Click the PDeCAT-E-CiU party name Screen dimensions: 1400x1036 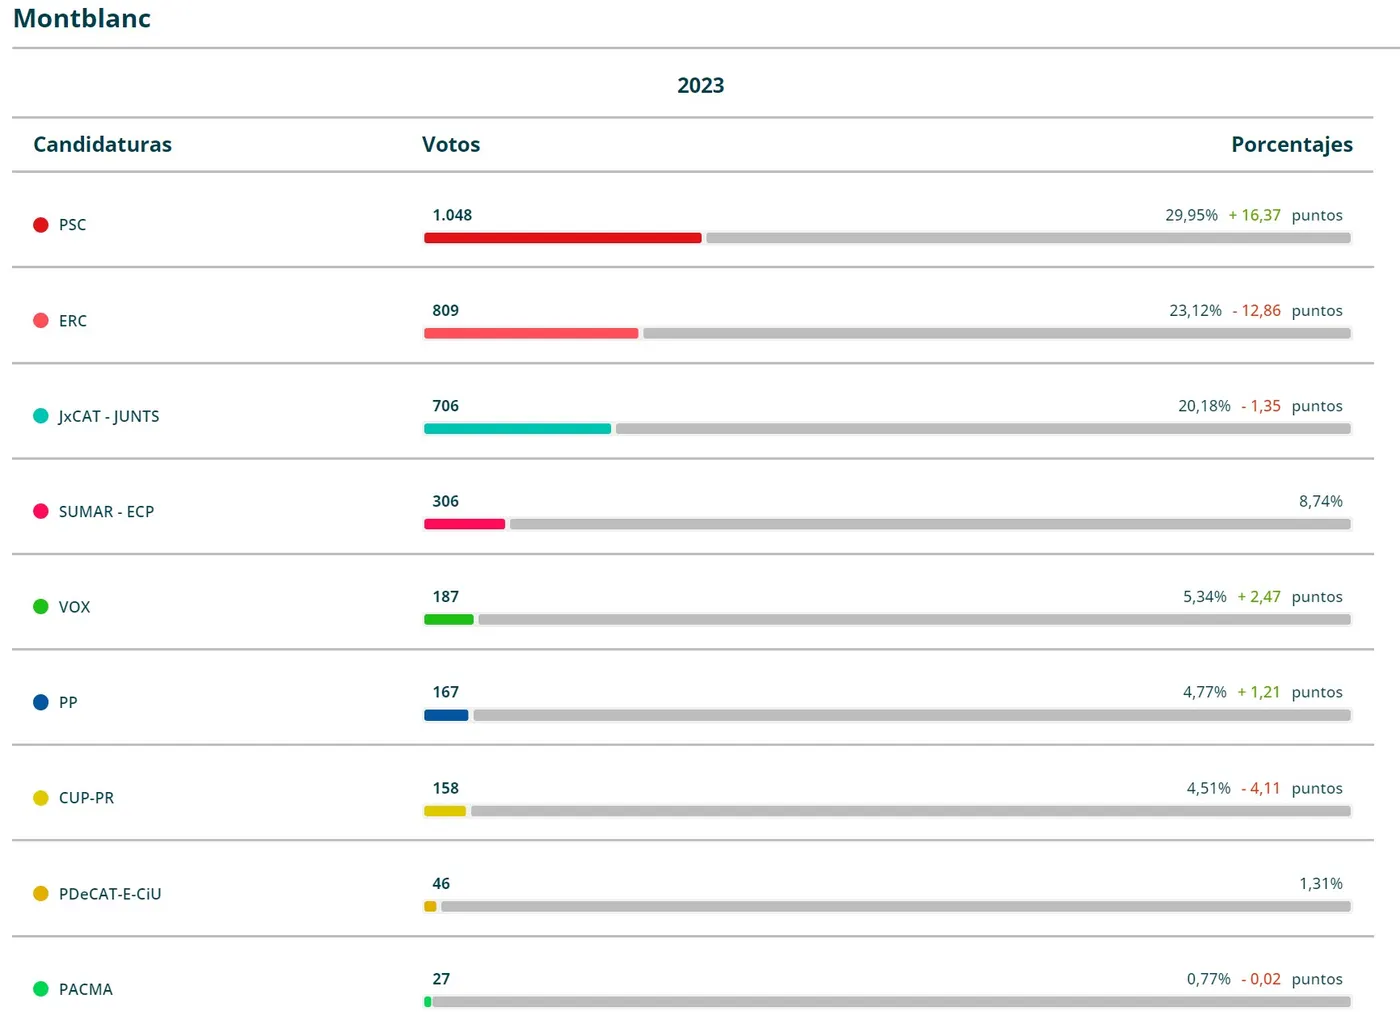pos(110,894)
